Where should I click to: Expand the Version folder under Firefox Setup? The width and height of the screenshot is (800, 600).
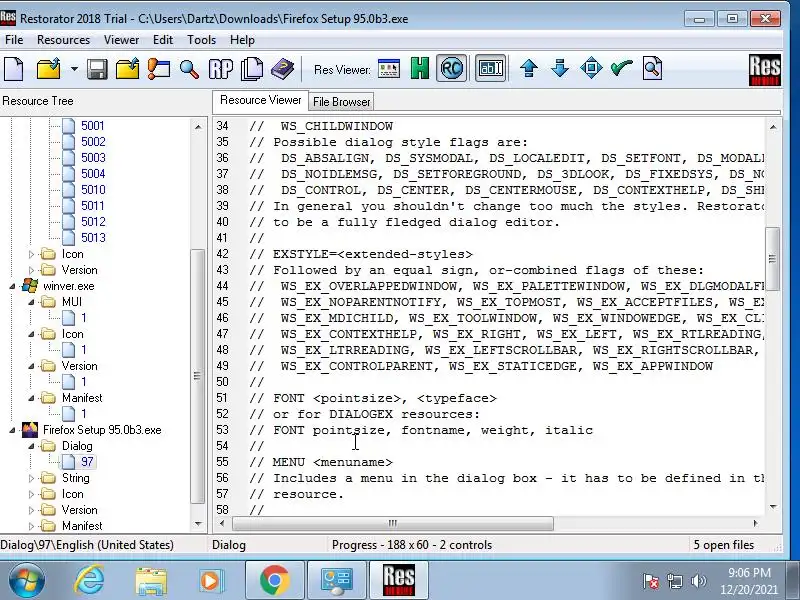tap(31, 510)
